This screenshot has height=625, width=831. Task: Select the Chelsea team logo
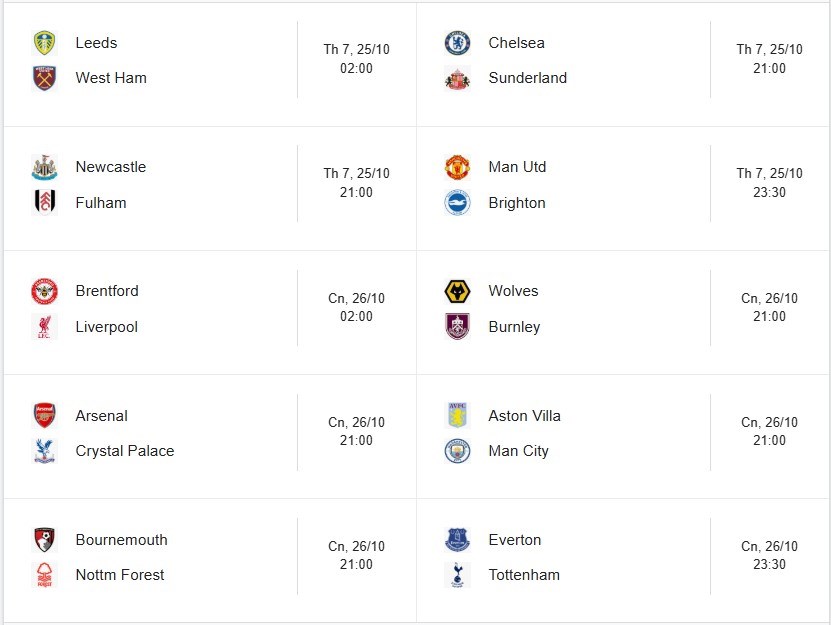point(457,43)
